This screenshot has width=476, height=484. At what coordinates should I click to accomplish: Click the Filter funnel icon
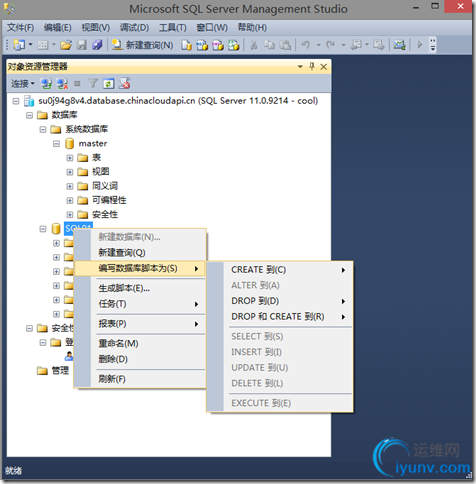[93, 83]
